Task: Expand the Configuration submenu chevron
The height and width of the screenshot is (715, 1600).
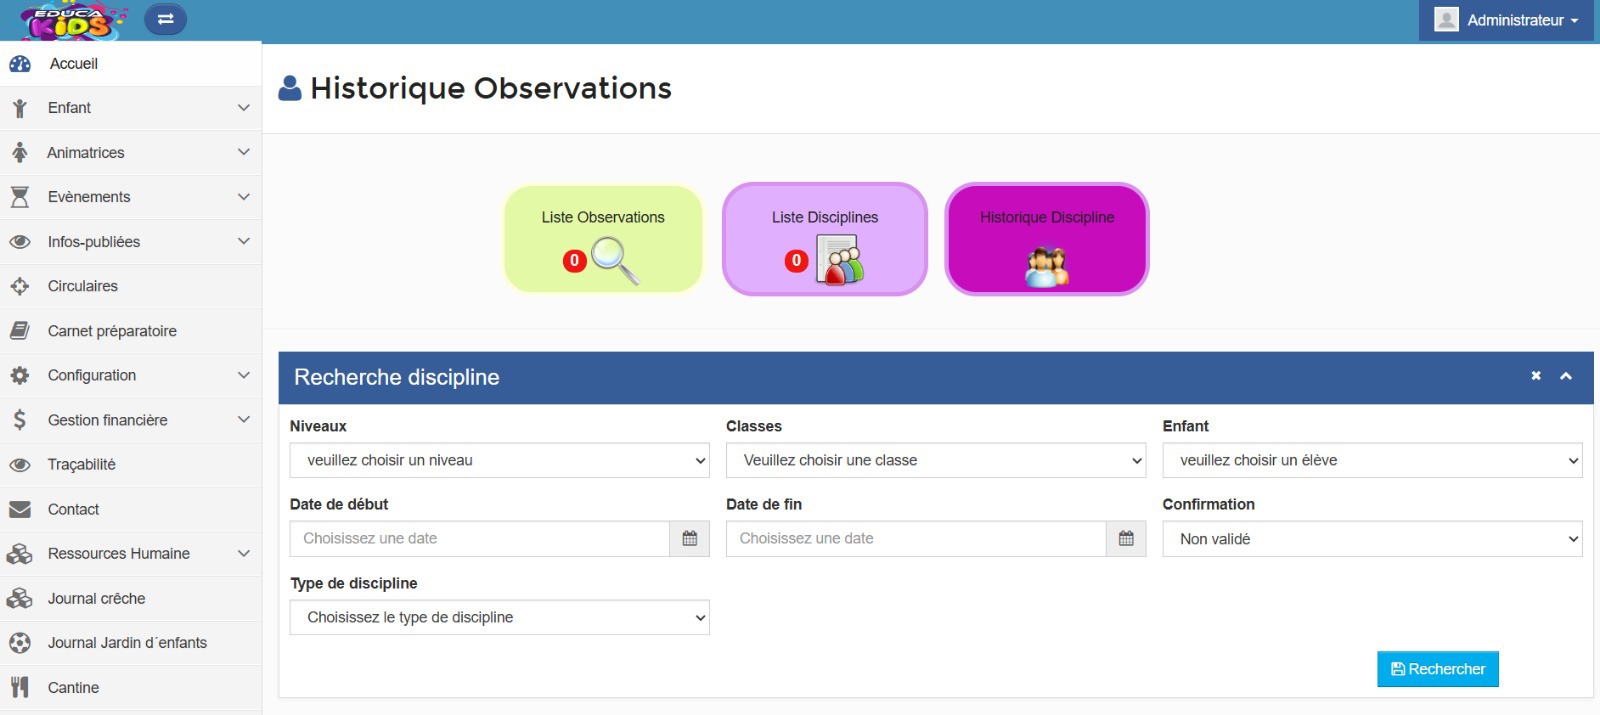Action: coord(243,375)
